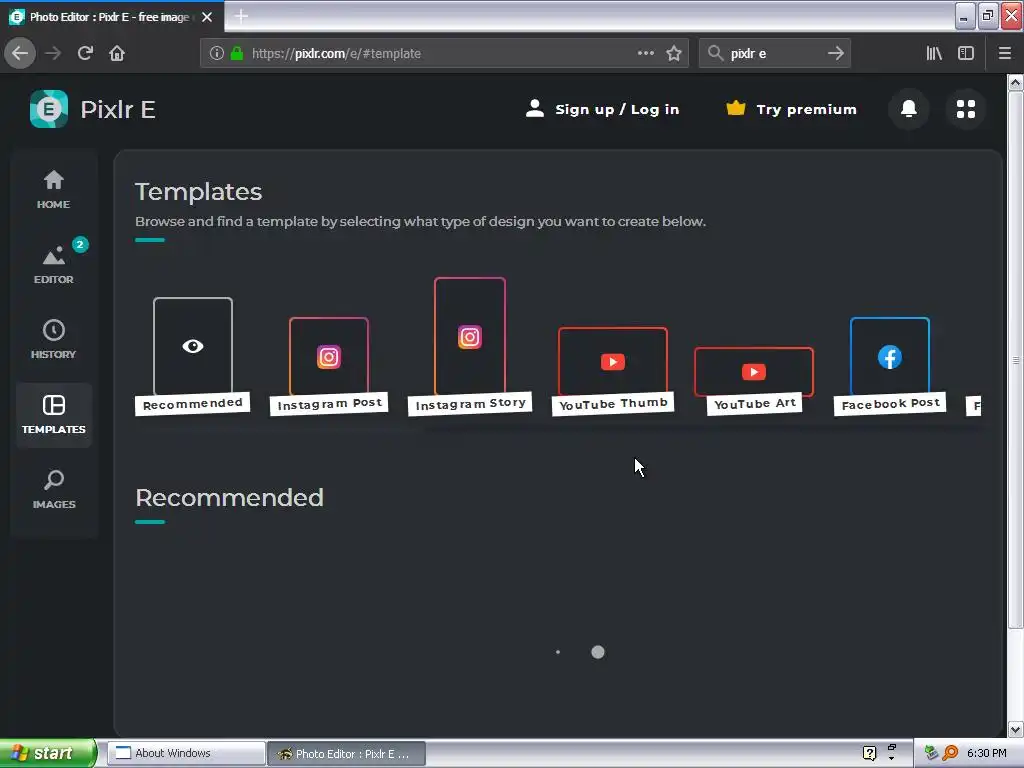Image resolution: width=1024 pixels, height=768 pixels.
Task: Open the notifications bell
Action: click(908, 108)
